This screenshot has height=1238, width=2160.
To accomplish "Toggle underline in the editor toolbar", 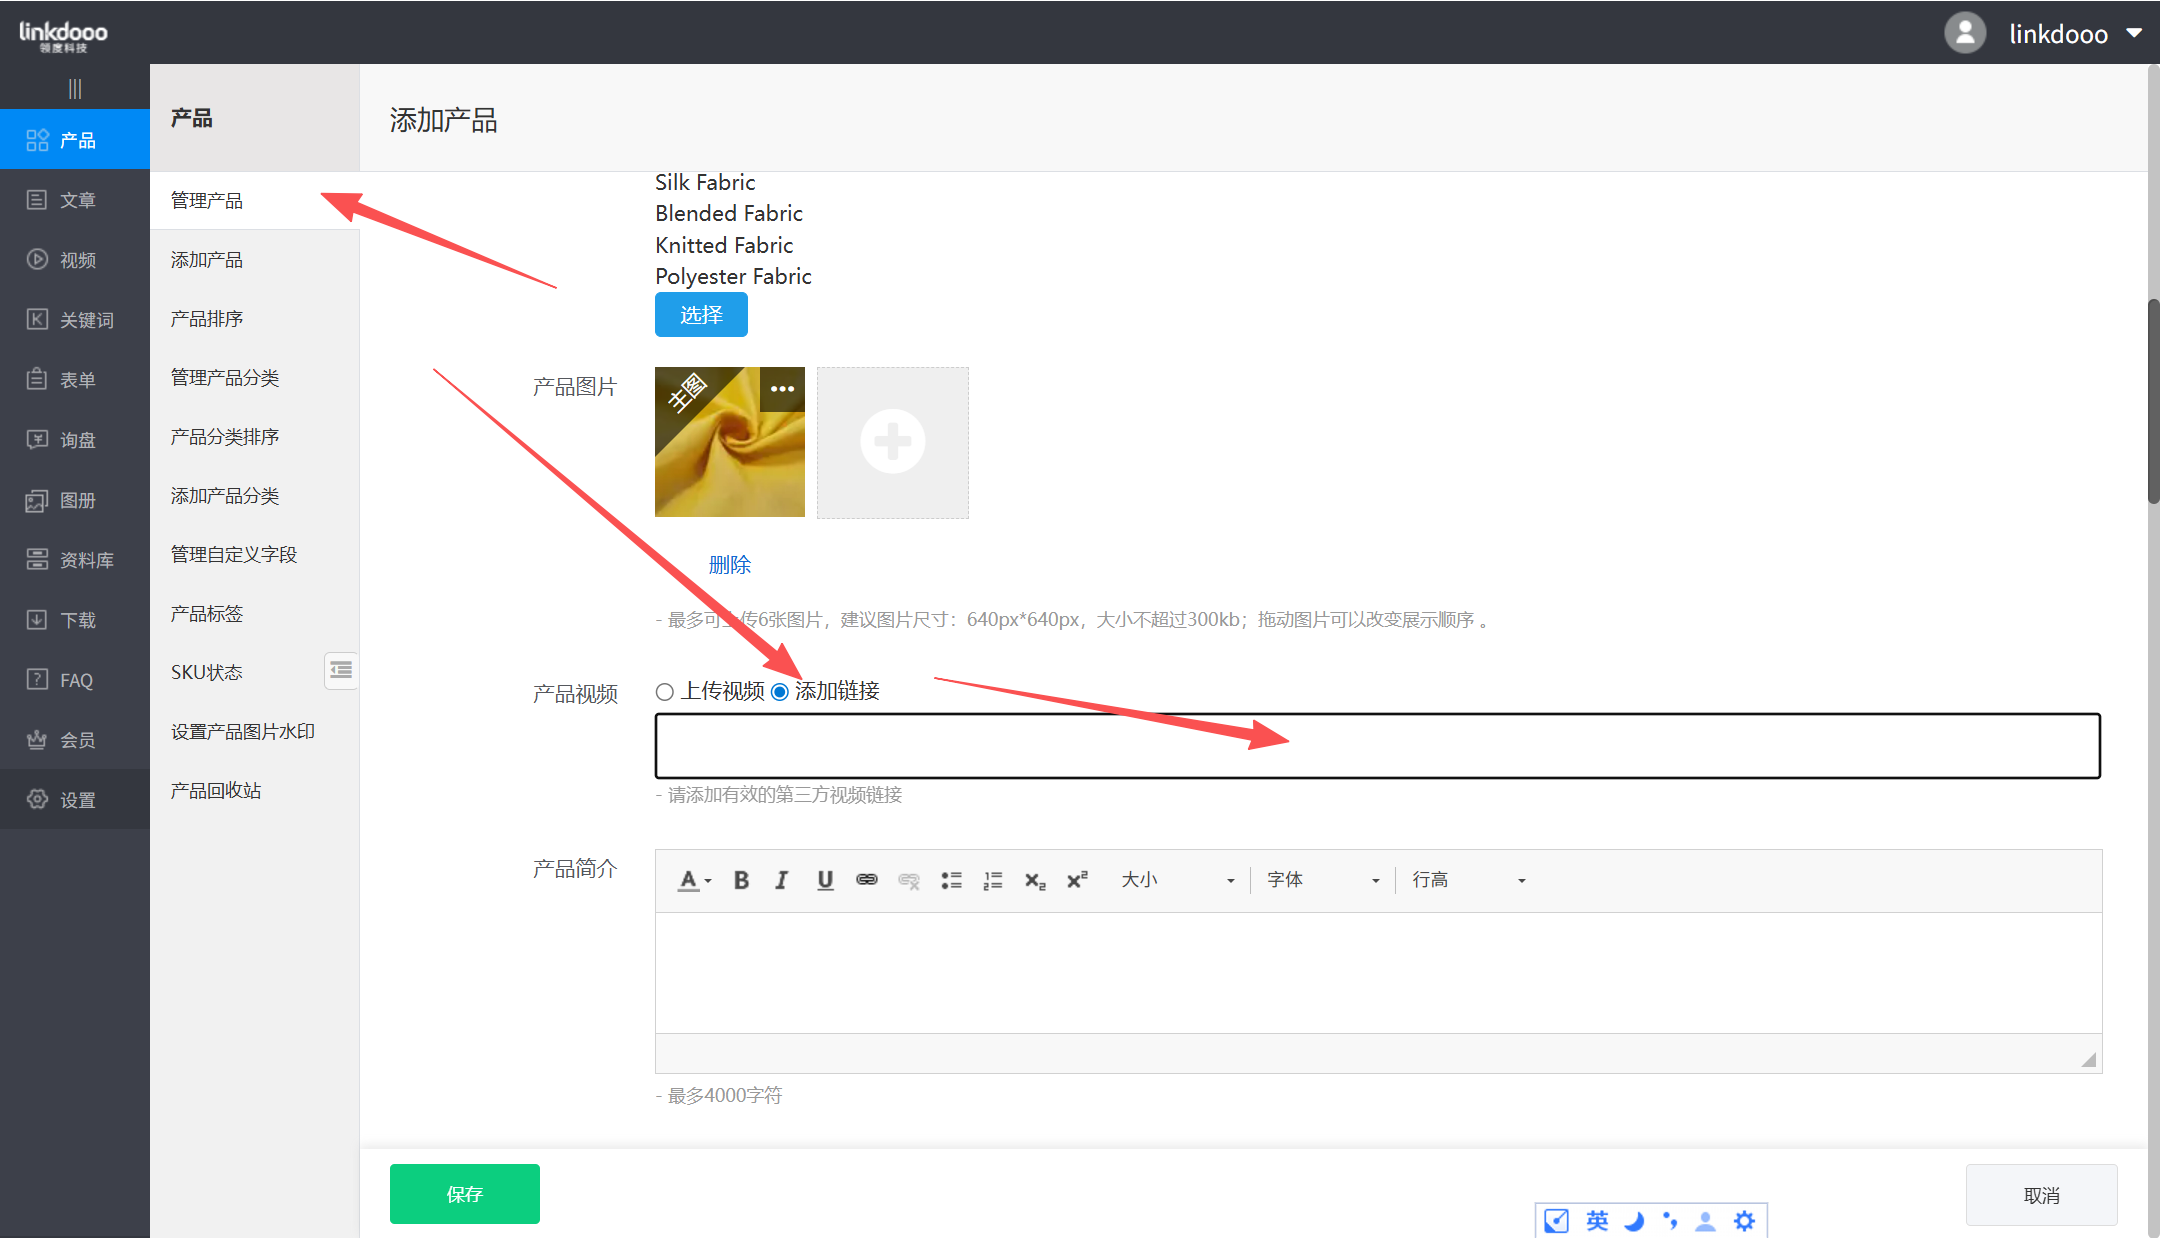I will point(825,880).
